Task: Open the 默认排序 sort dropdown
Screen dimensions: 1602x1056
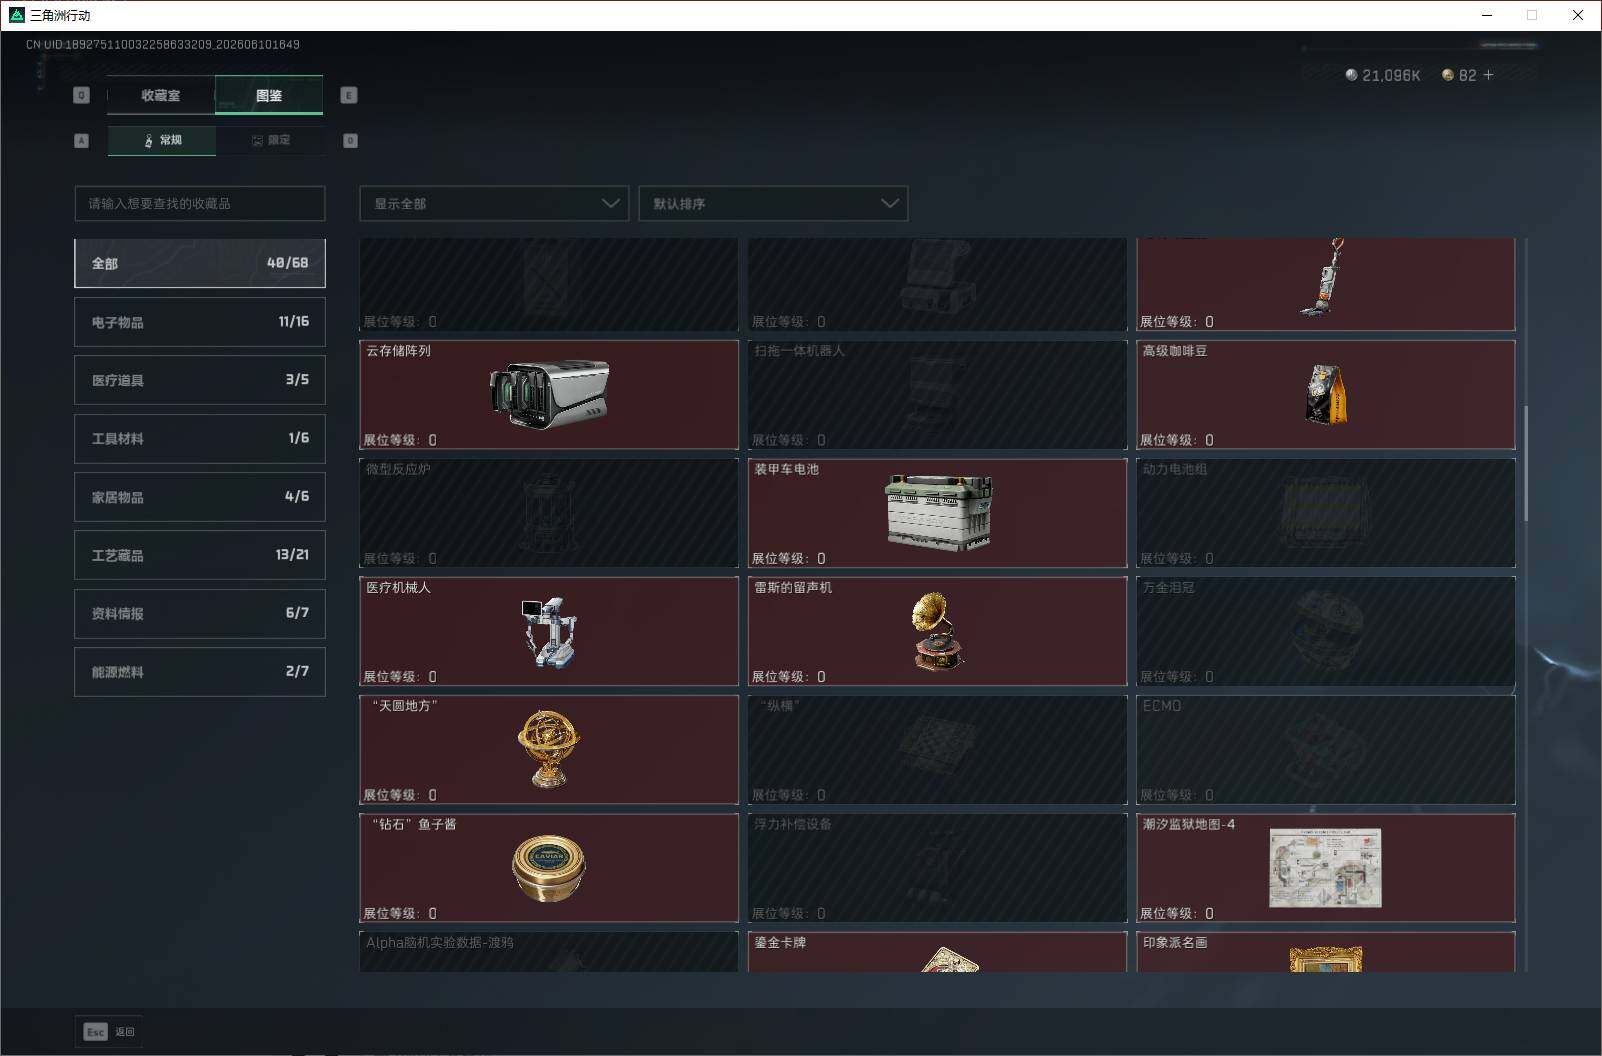Action: point(773,203)
